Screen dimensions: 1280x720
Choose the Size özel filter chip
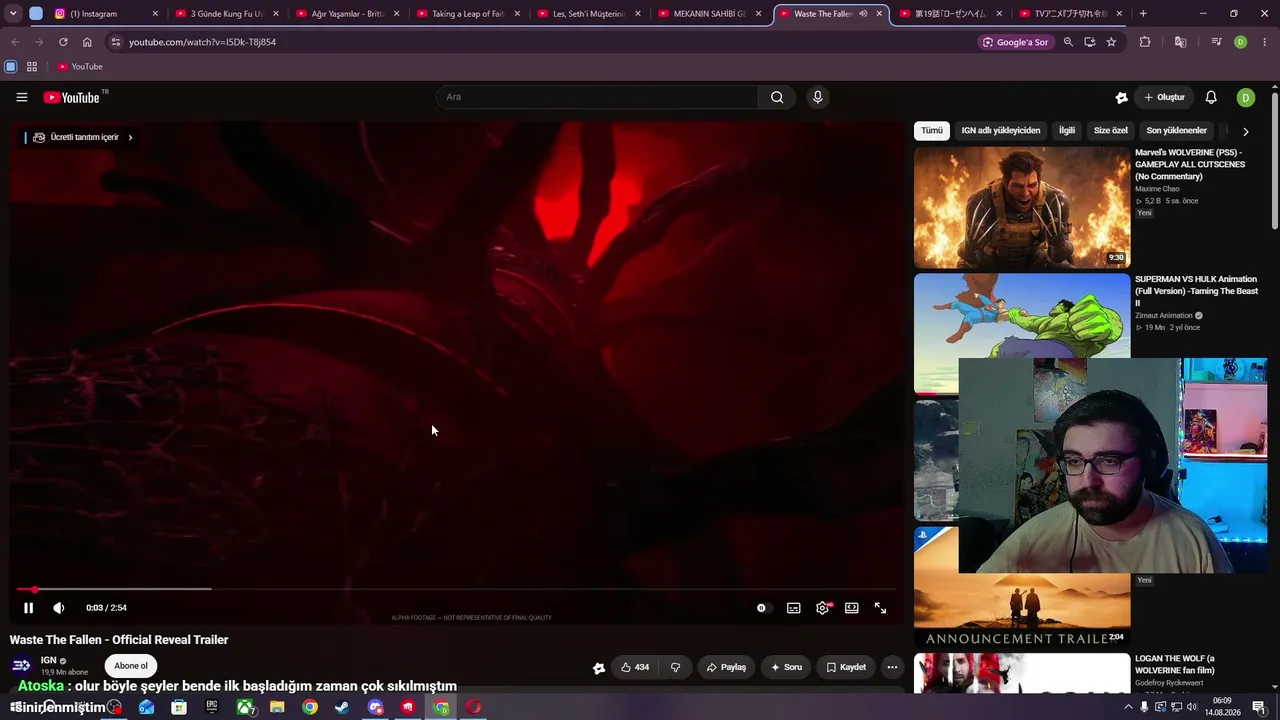click(x=1111, y=131)
